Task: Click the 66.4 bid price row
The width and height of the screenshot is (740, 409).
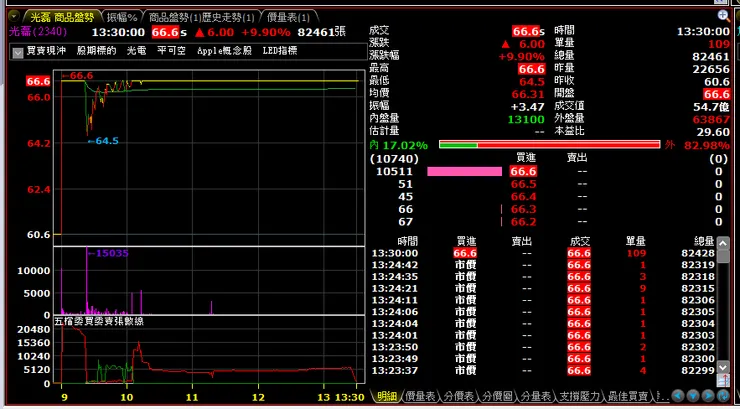Action: [523, 197]
